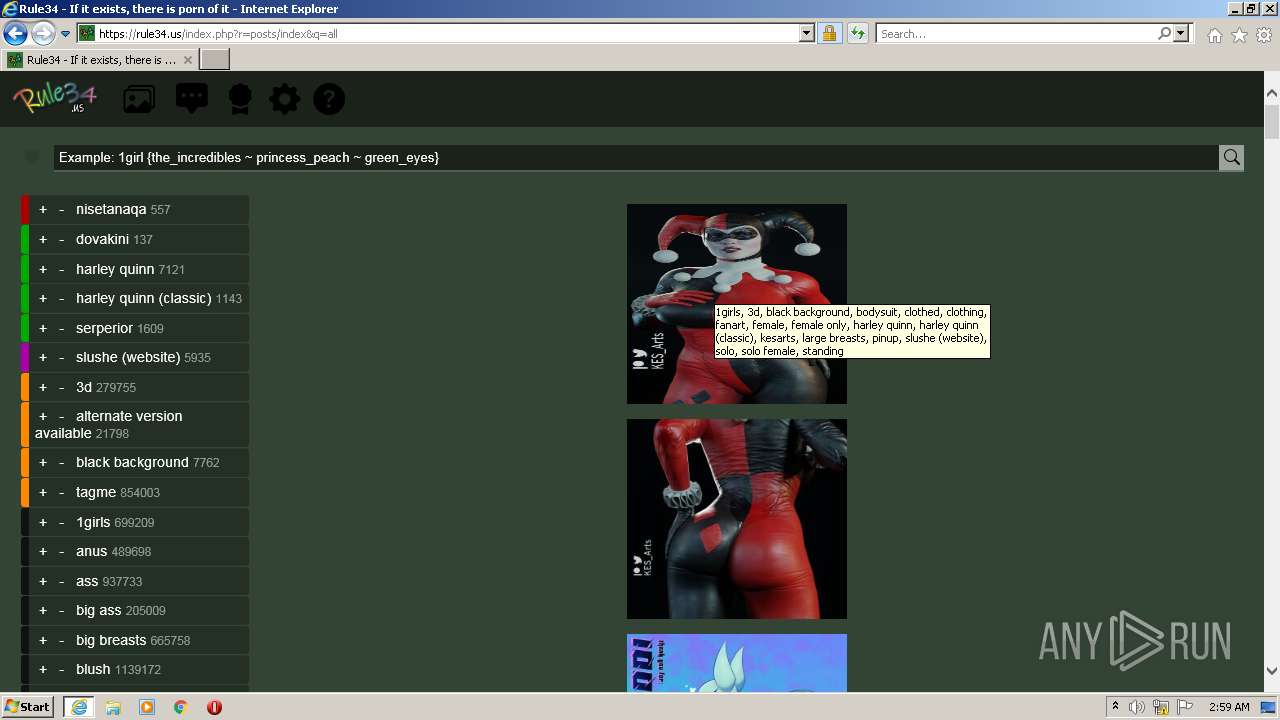The width and height of the screenshot is (1280, 720).
Task: Exclude the black background tag with minus
Action: [61, 462]
